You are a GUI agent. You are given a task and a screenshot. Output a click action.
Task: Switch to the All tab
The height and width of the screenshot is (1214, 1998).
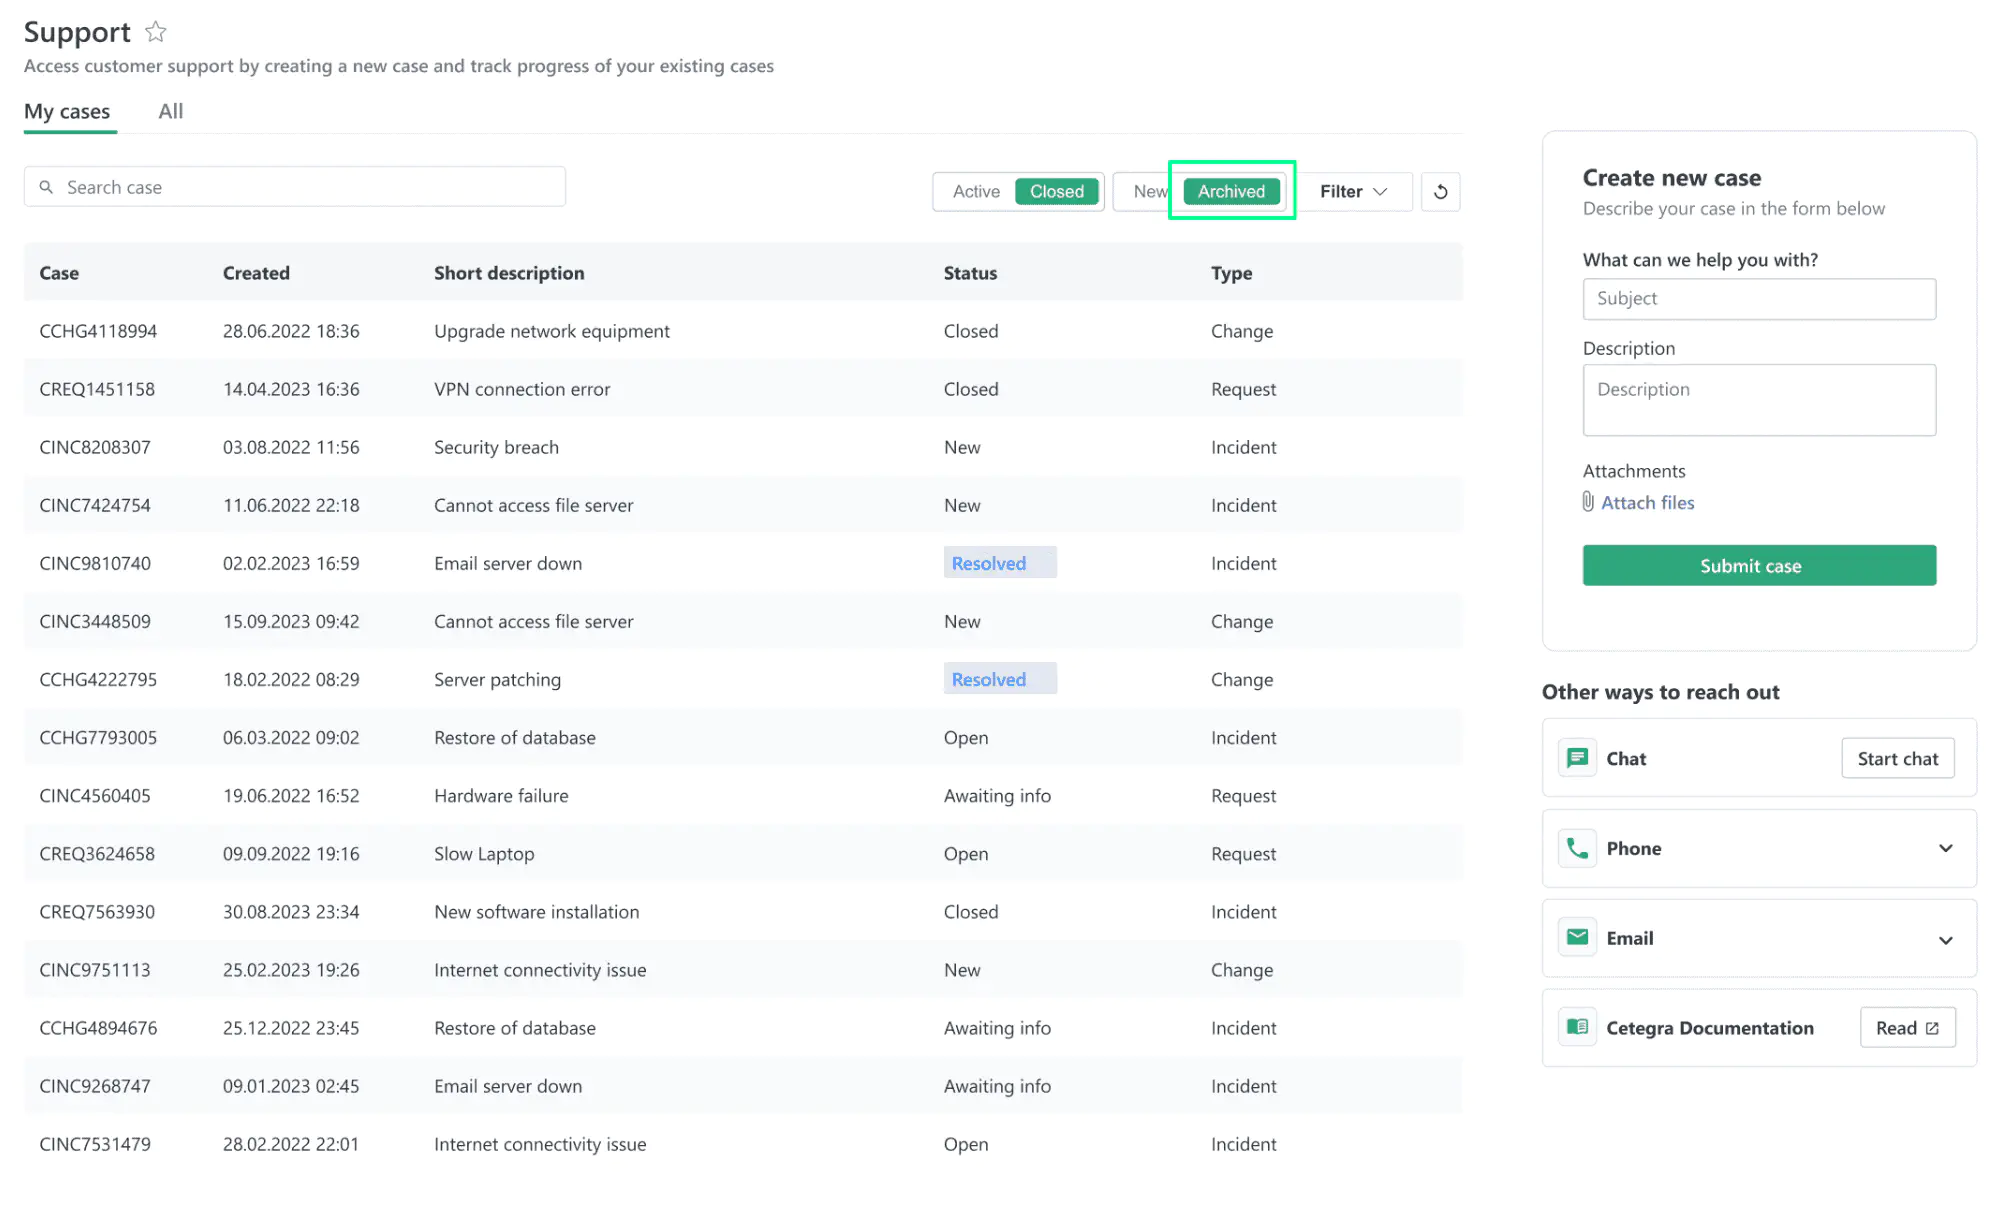(x=170, y=111)
